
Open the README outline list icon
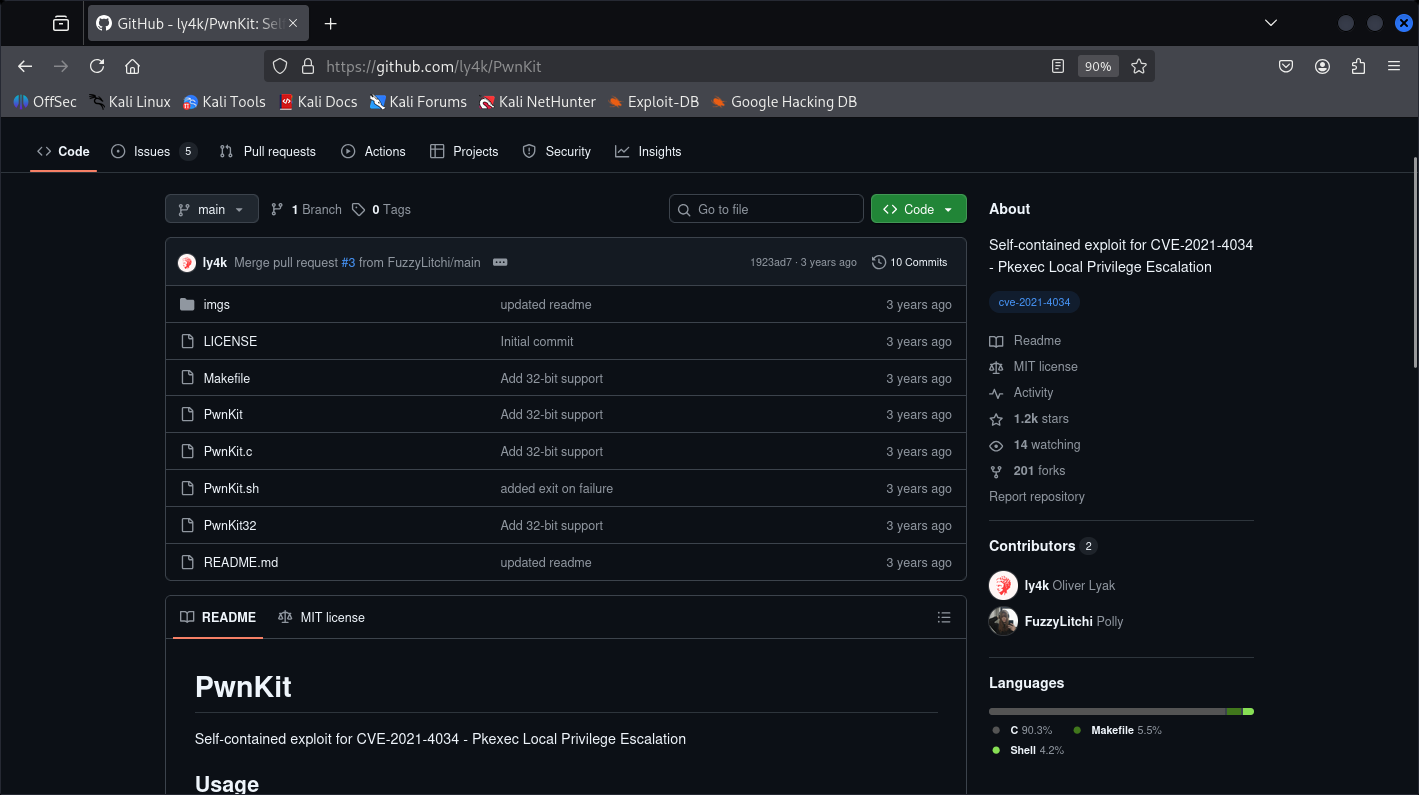(943, 617)
